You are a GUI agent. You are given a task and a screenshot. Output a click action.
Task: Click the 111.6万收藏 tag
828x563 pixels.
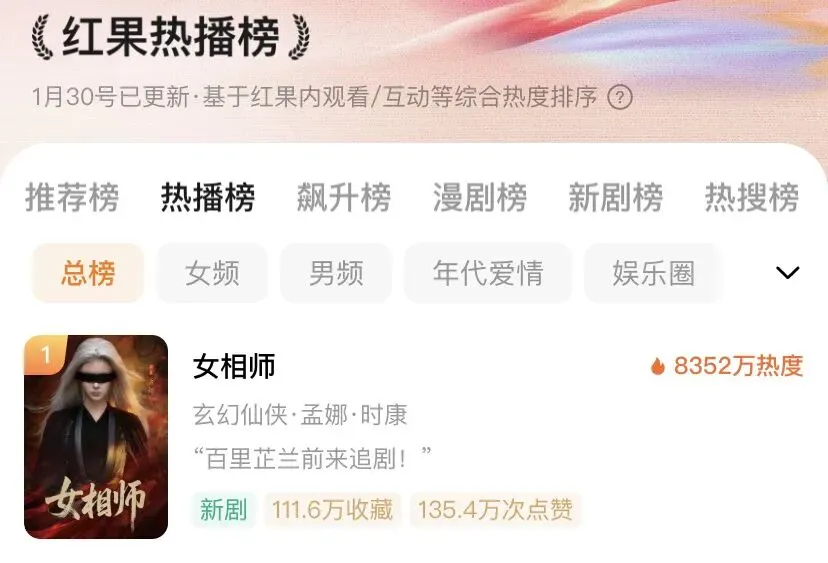[x=332, y=510]
